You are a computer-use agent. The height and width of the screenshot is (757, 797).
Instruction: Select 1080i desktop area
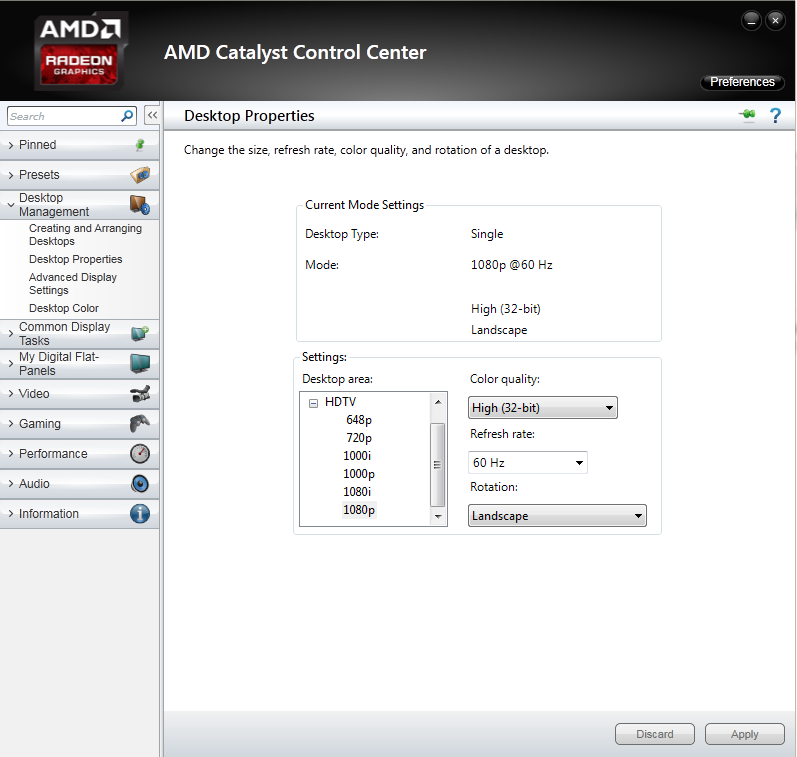point(357,492)
